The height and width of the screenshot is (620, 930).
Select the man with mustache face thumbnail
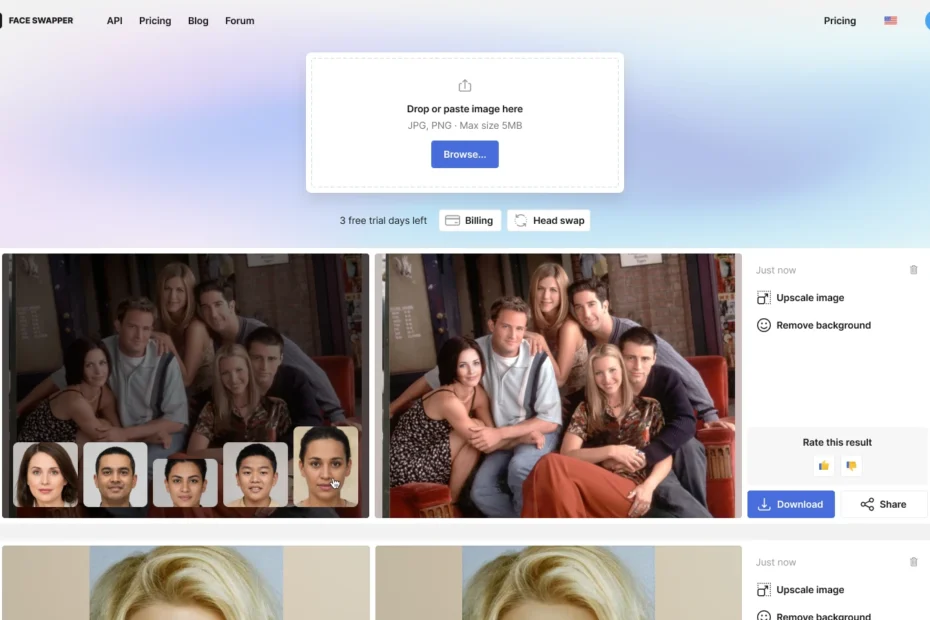(115, 475)
